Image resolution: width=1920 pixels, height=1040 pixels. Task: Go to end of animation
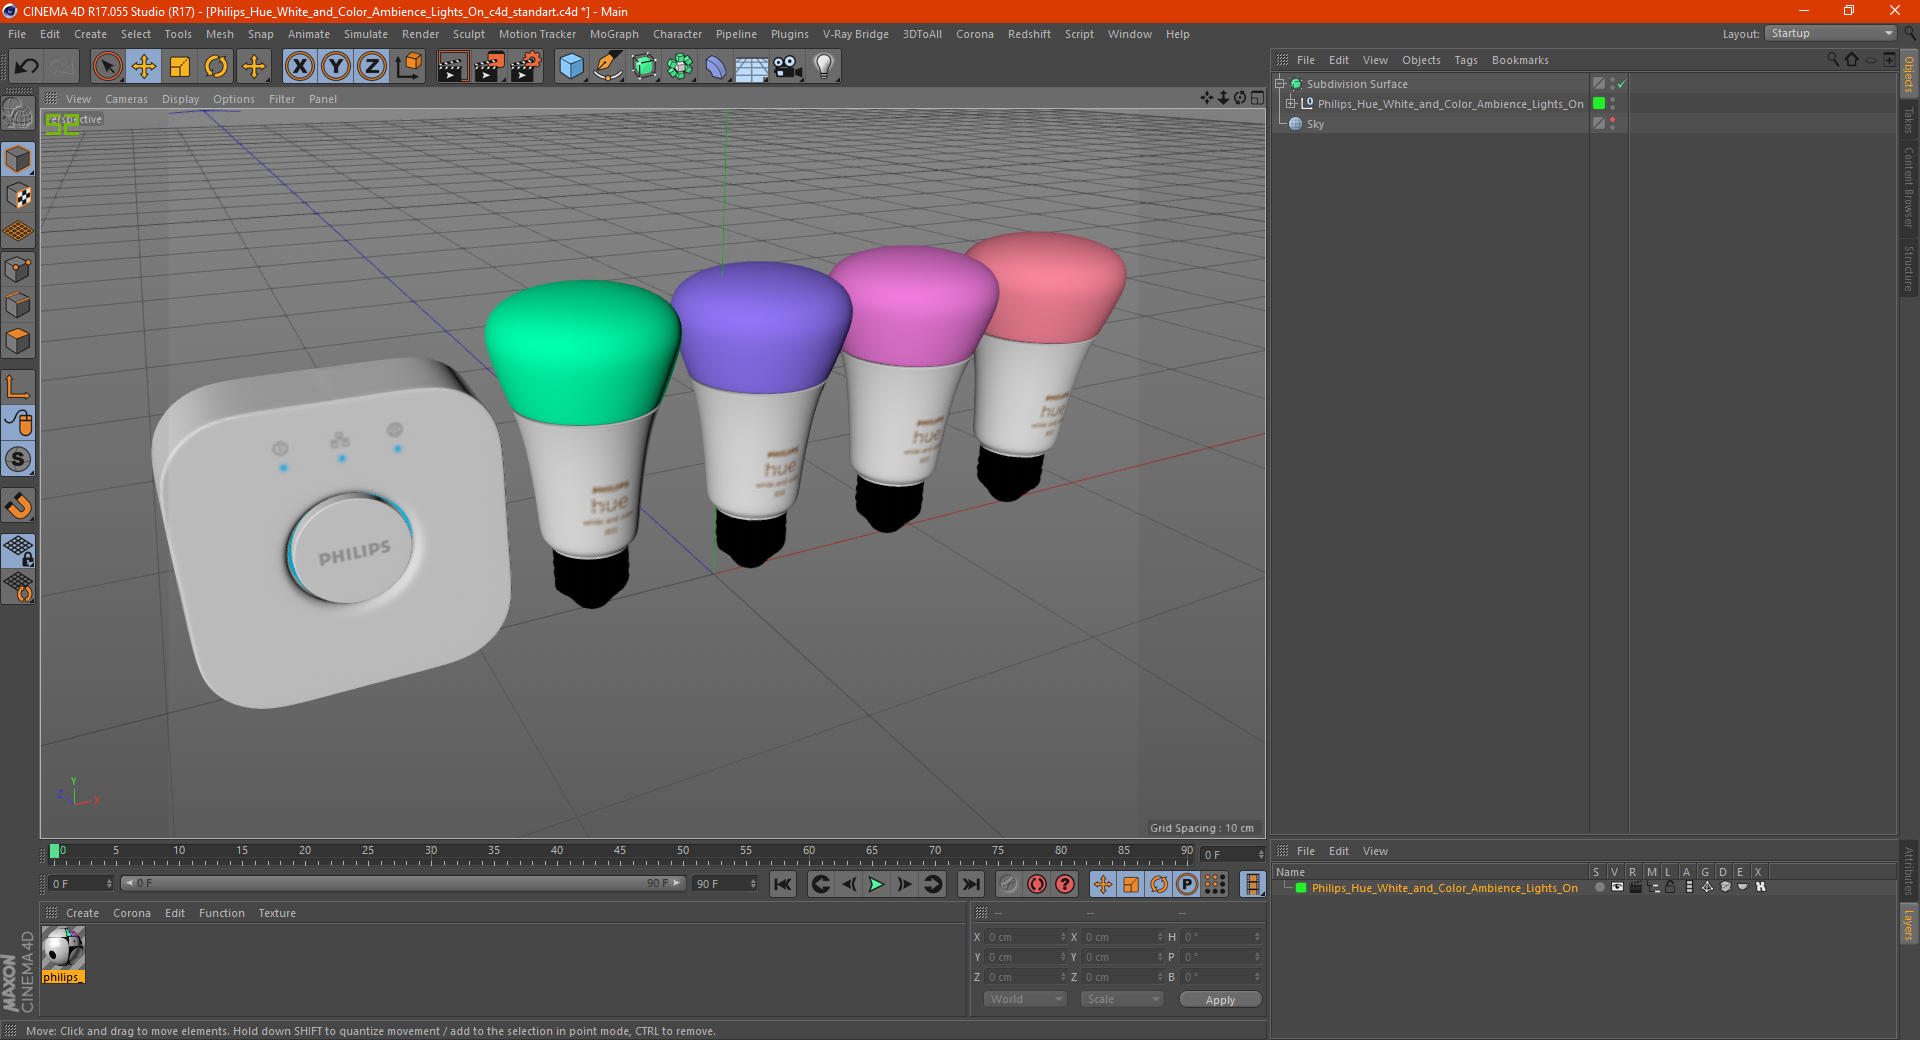(x=970, y=884)
